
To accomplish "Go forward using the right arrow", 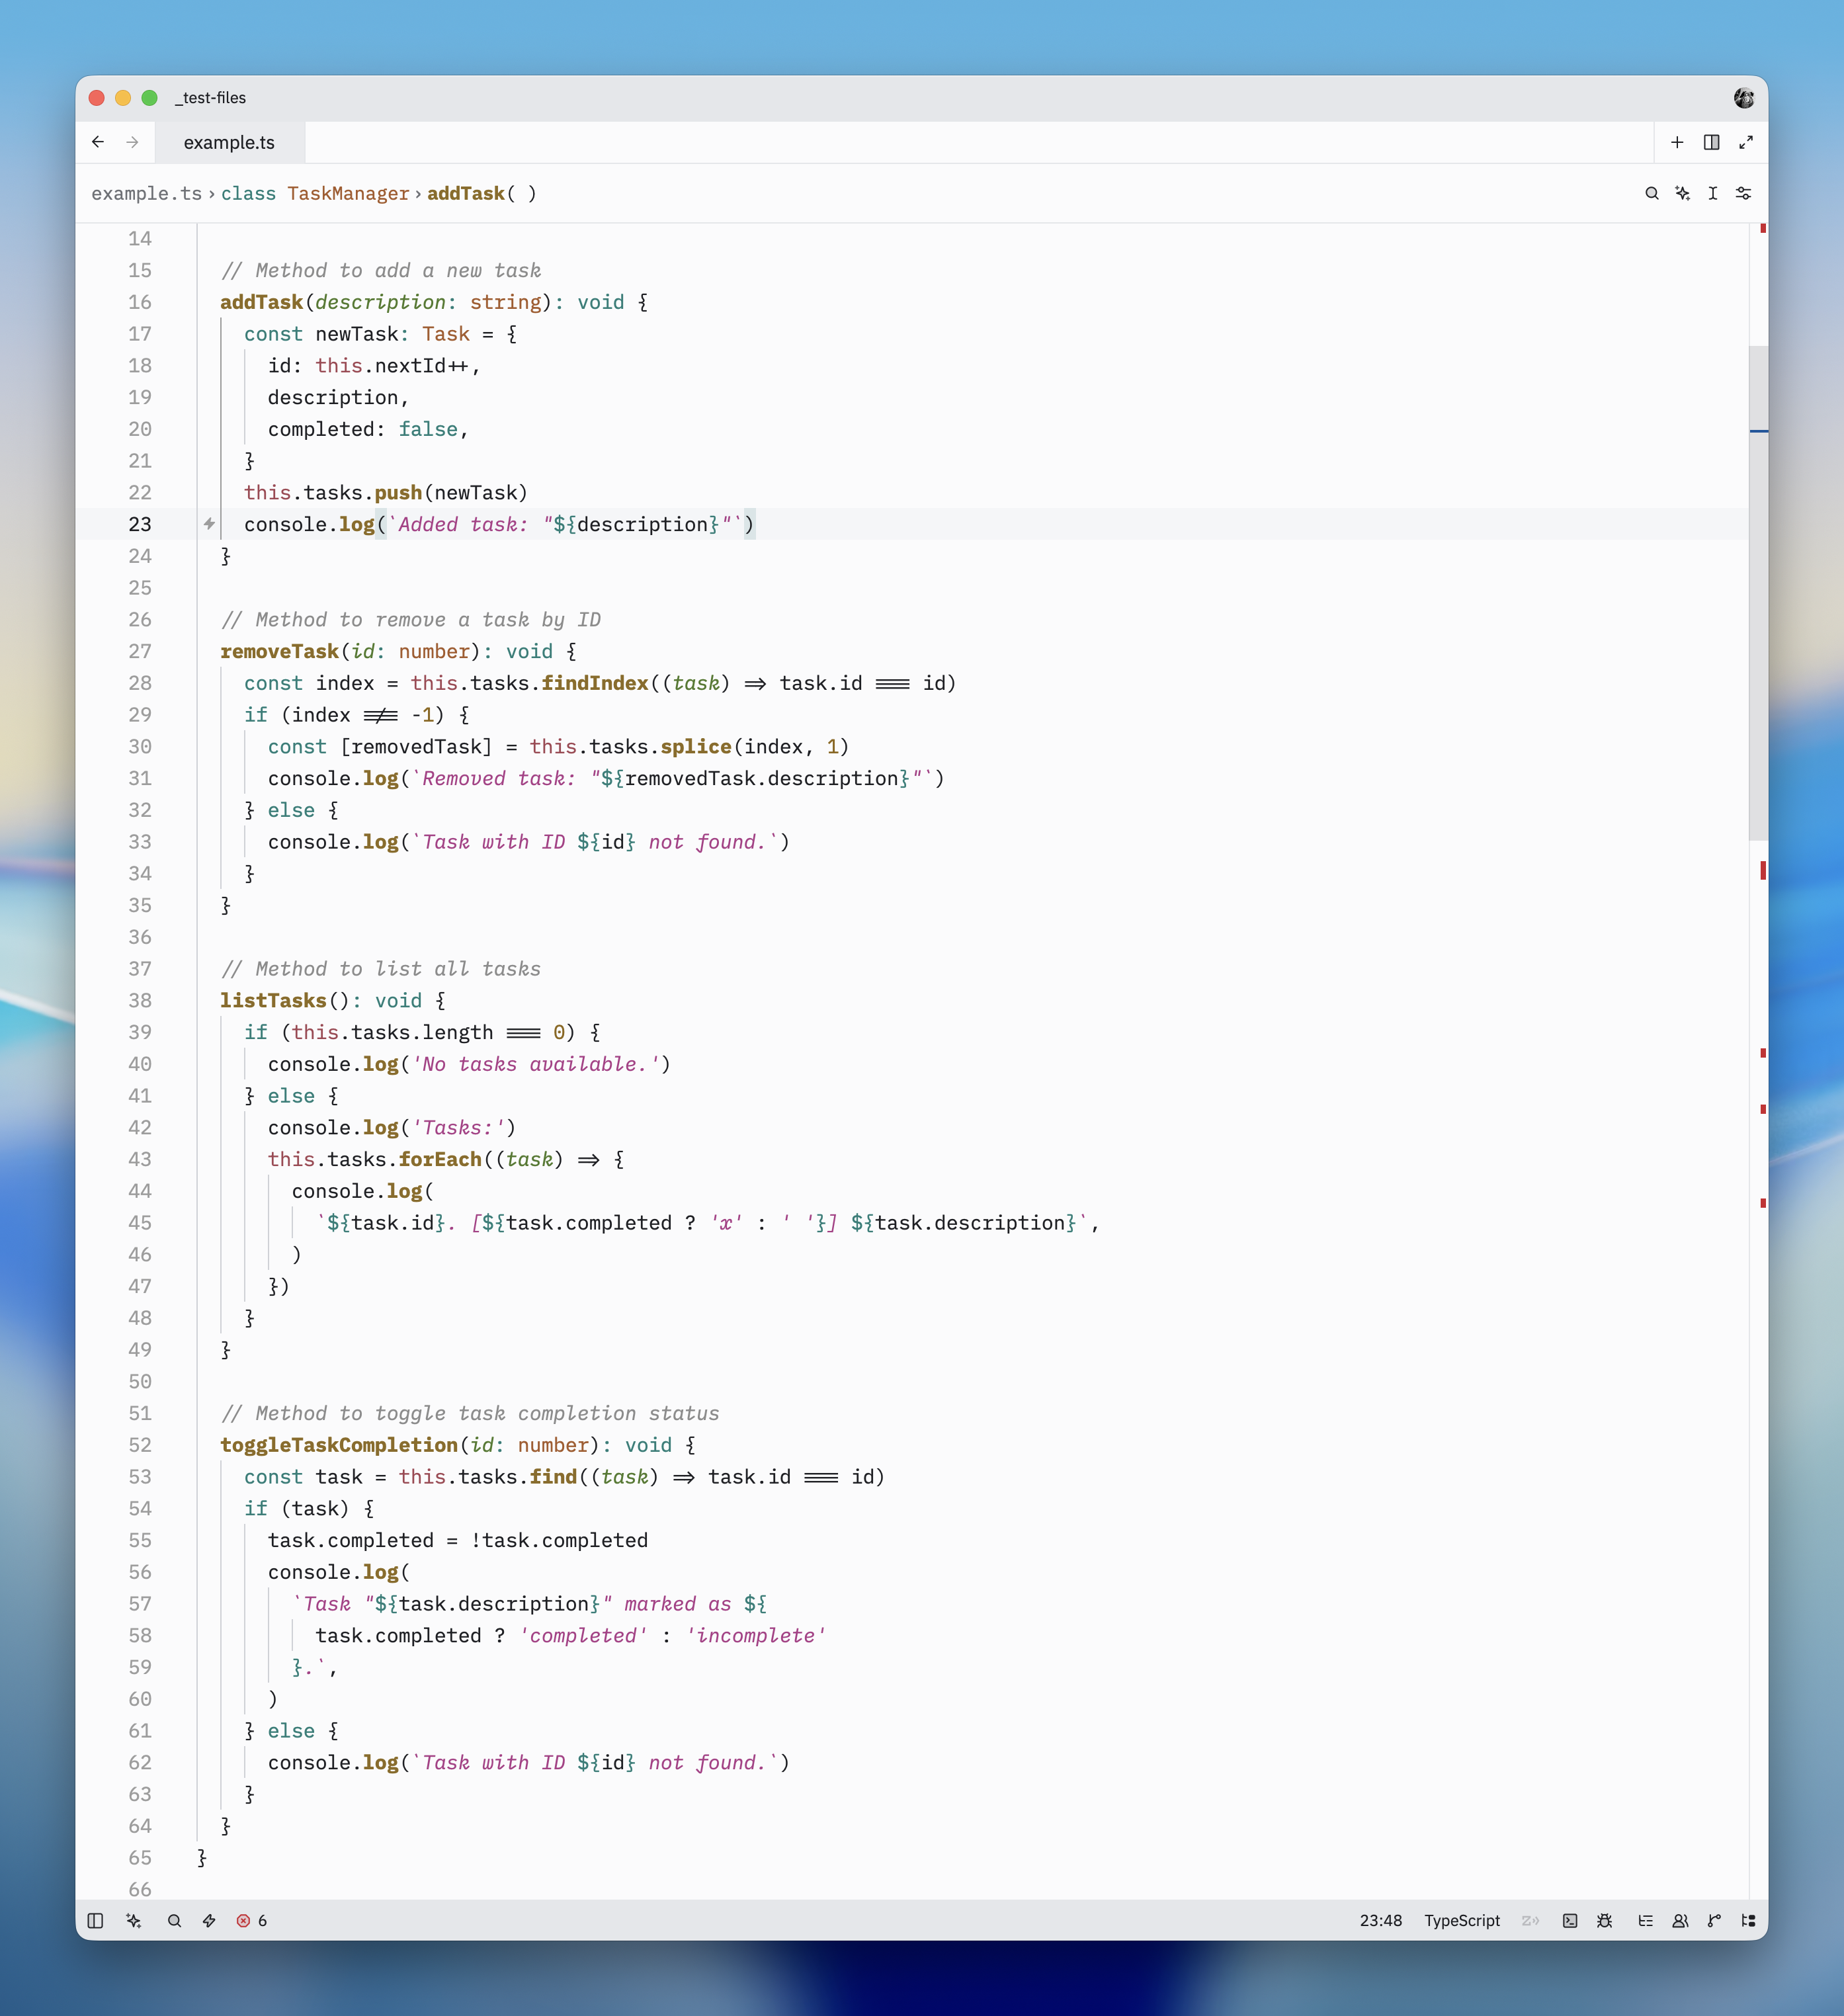I will 132,142.
